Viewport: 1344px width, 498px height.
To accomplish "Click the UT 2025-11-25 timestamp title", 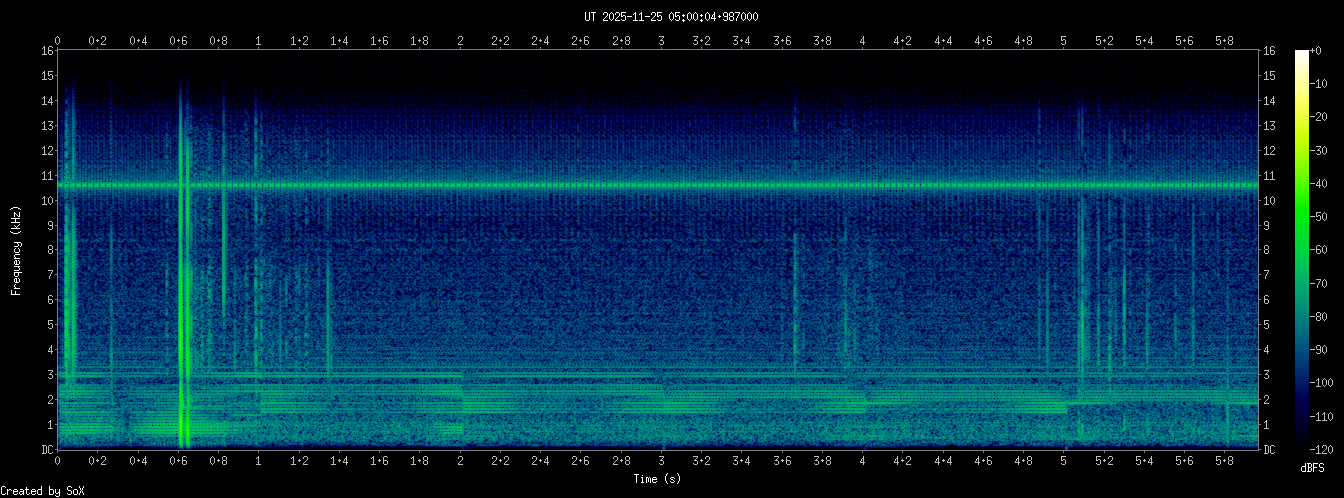I will tap(671, 16).
